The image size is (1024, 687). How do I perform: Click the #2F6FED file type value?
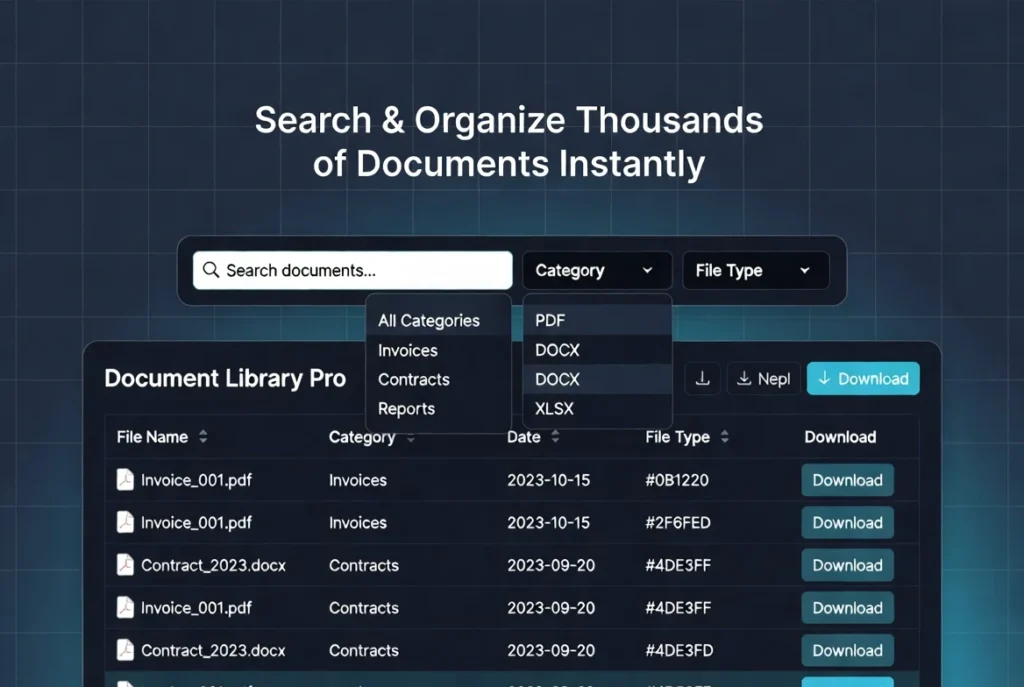[x=678, y=523]
